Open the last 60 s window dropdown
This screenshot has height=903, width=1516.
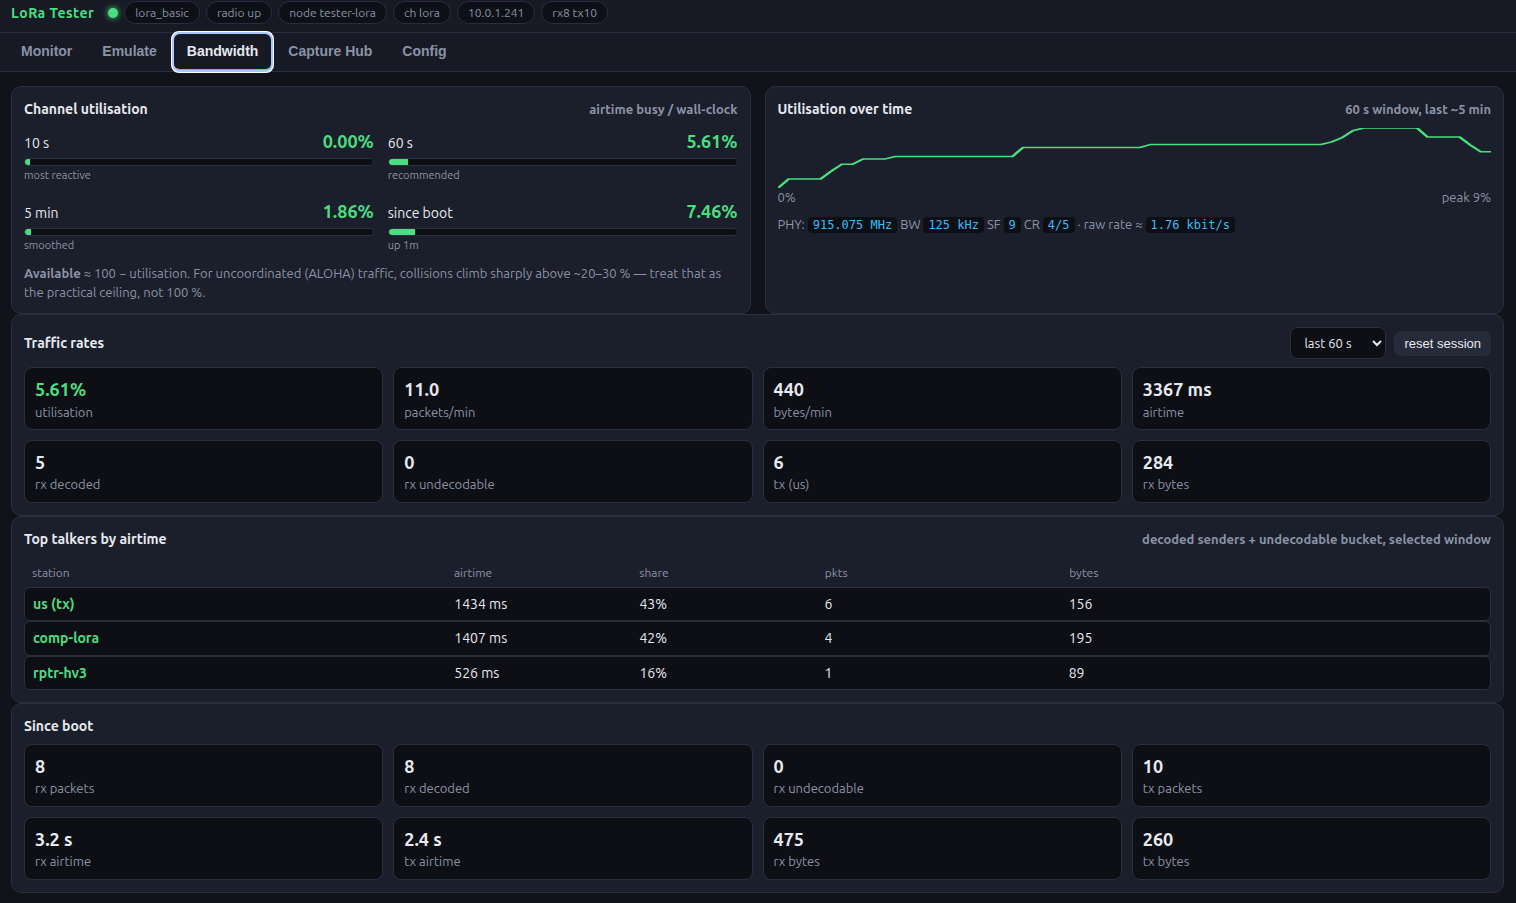[1337, 343]
